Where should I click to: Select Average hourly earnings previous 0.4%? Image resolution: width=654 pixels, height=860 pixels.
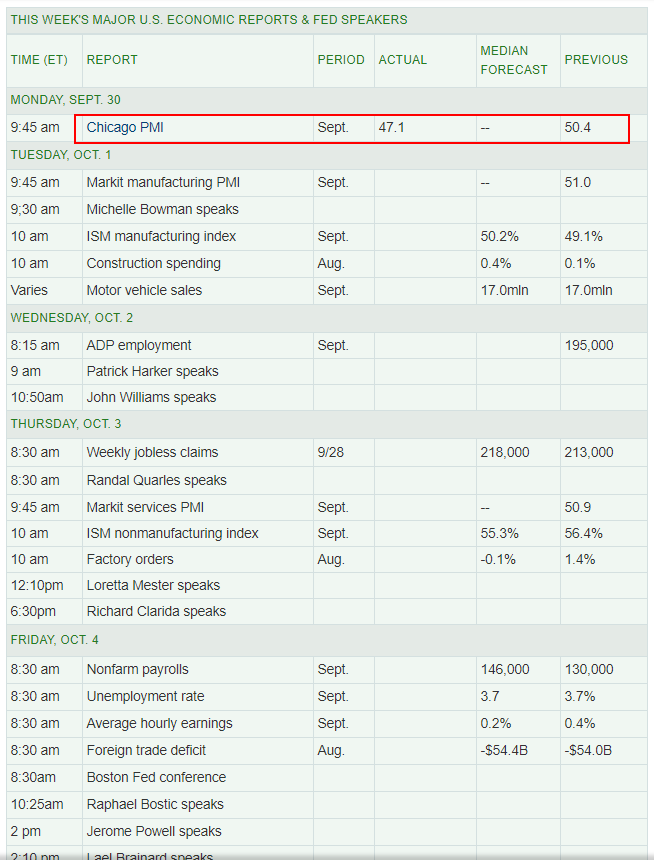pyautogui.click(x=579, y=723)
